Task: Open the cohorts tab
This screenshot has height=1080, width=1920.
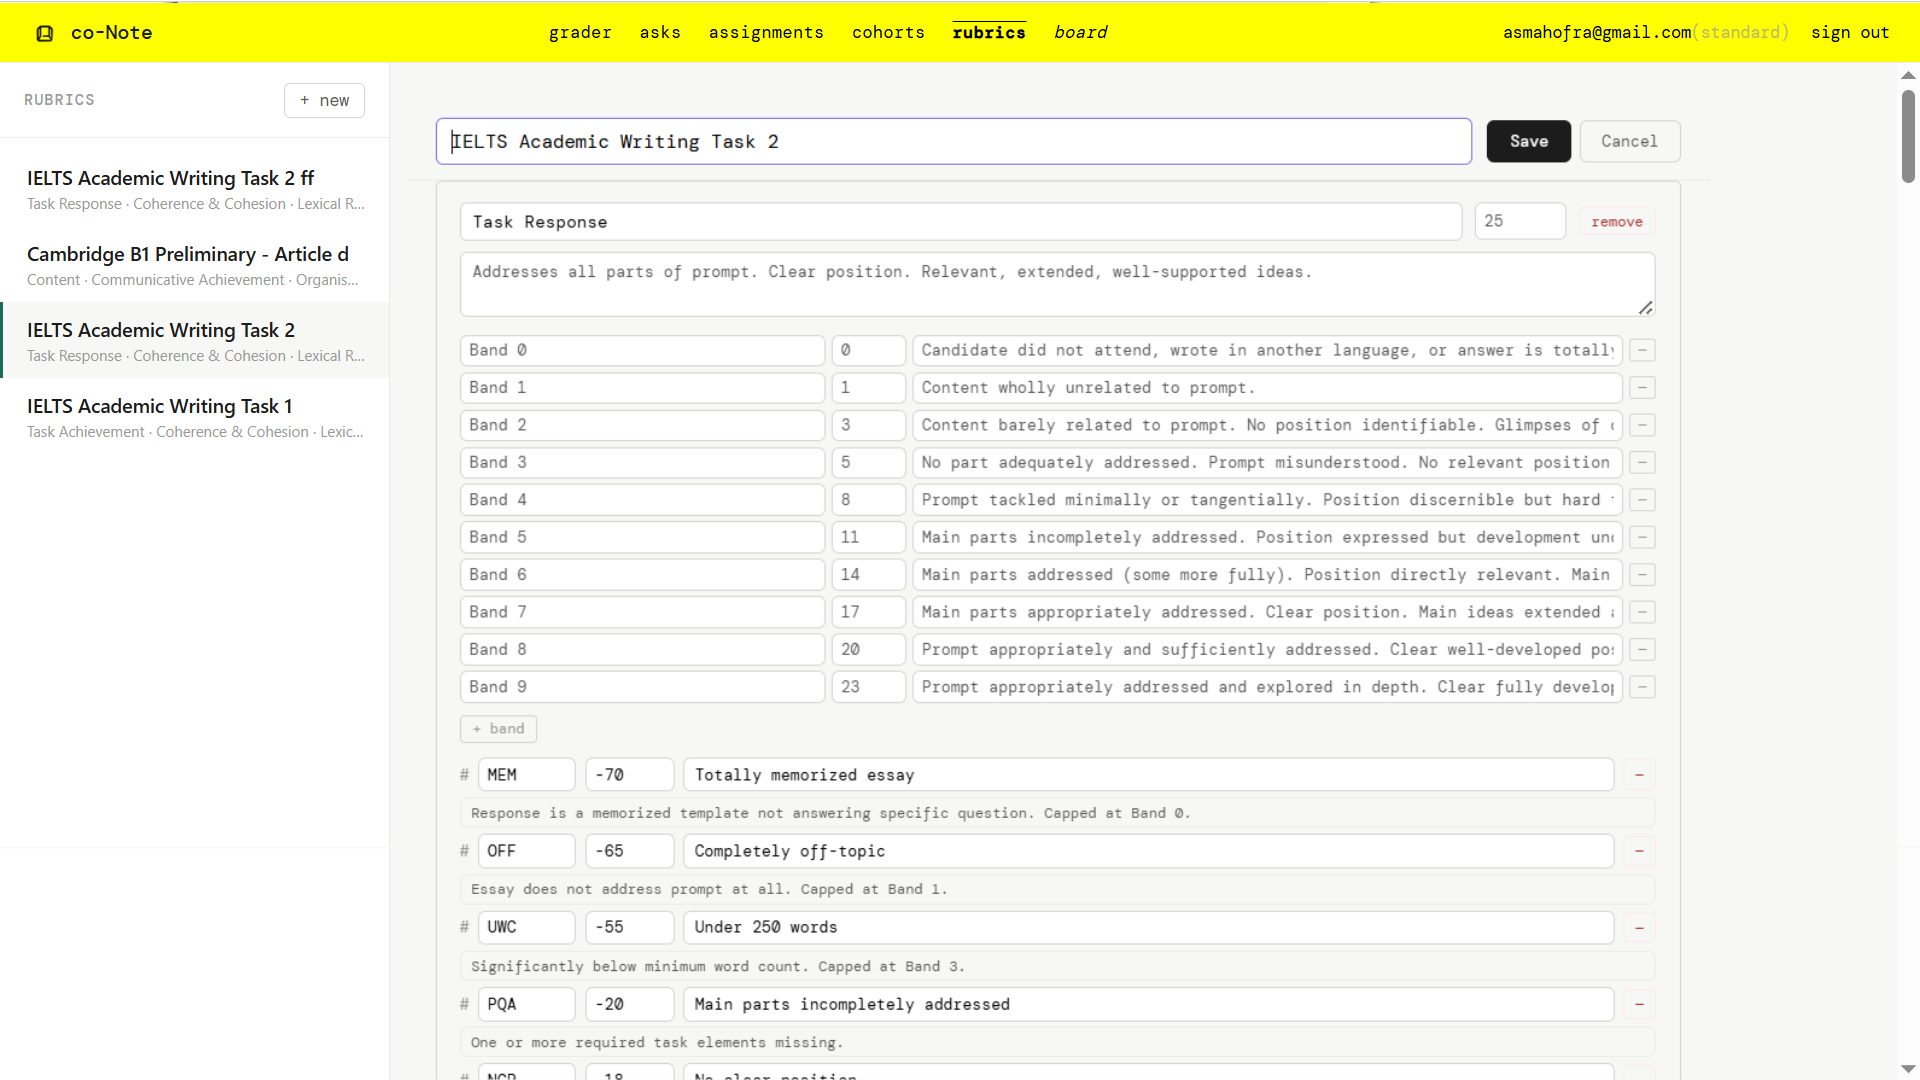Action: click(x=888, y=33)
